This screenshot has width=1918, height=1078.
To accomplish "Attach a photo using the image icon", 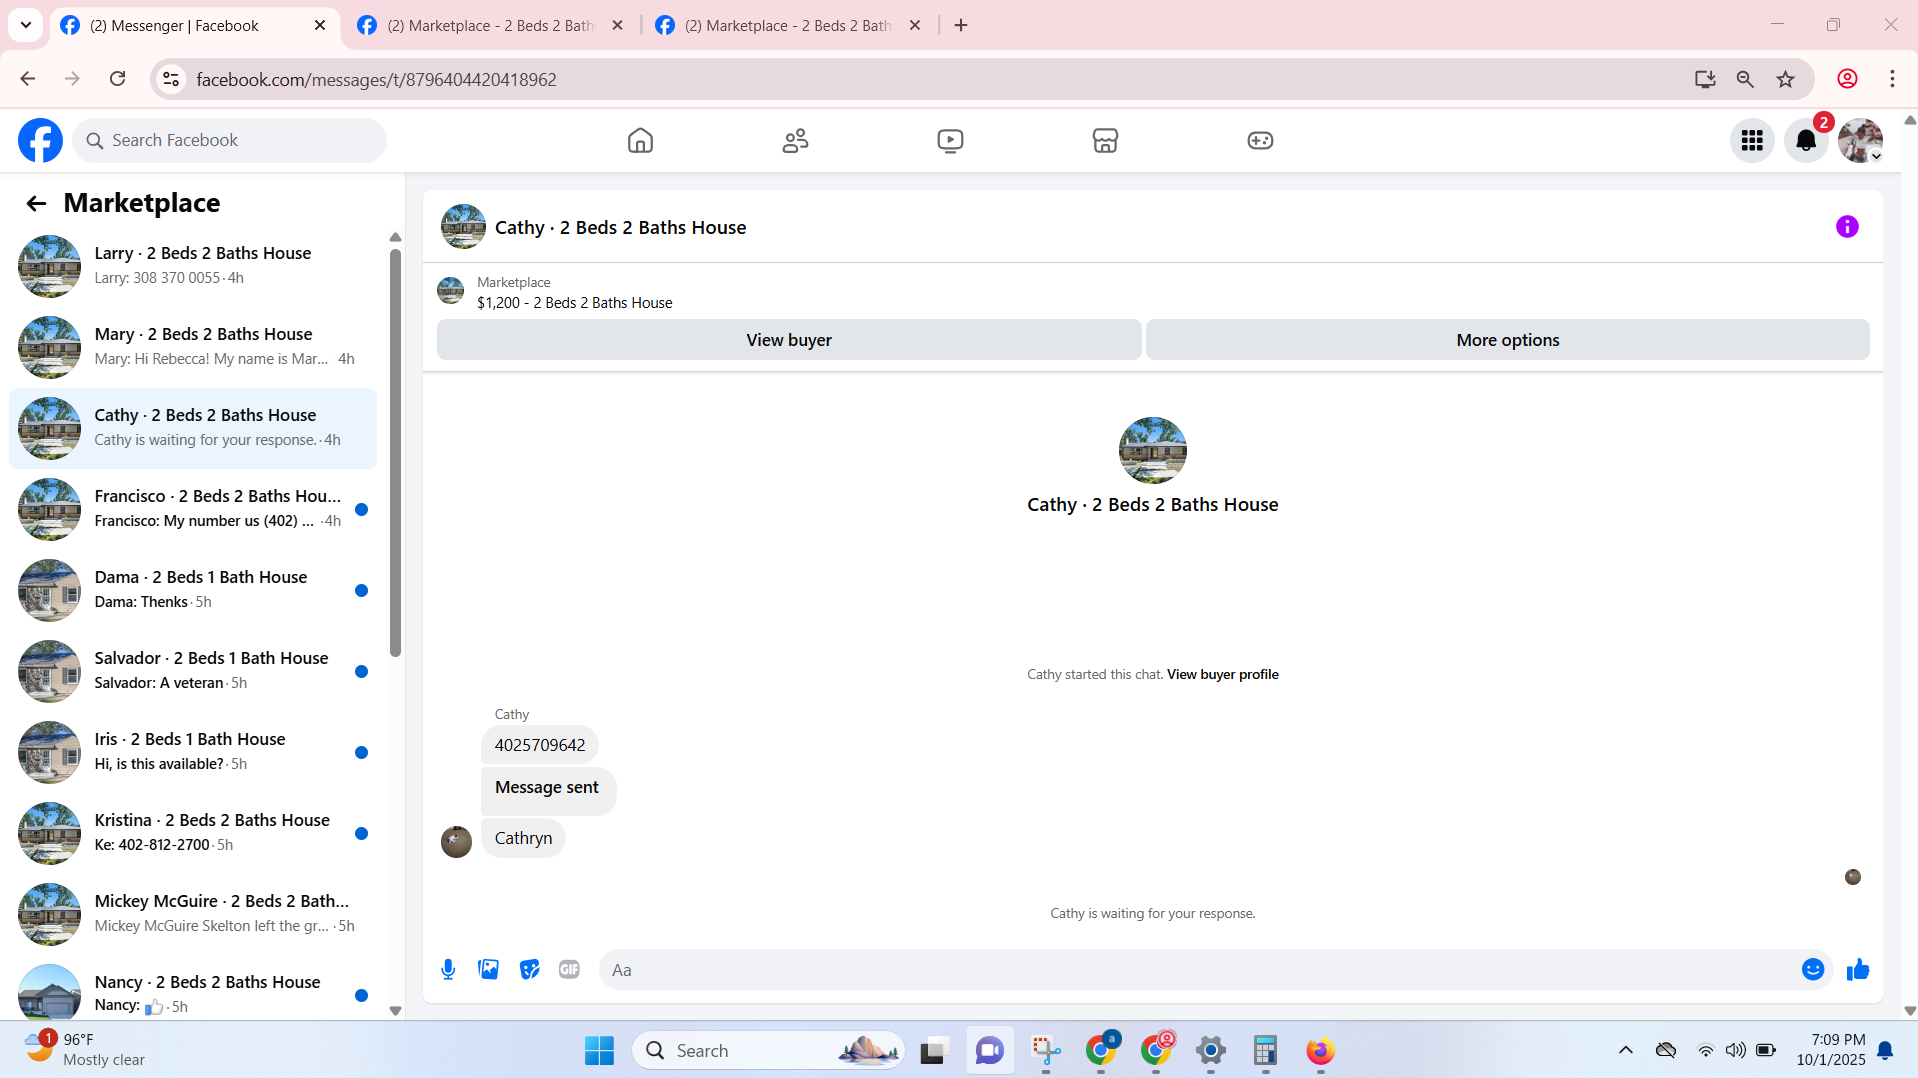I will pos(489,970).
